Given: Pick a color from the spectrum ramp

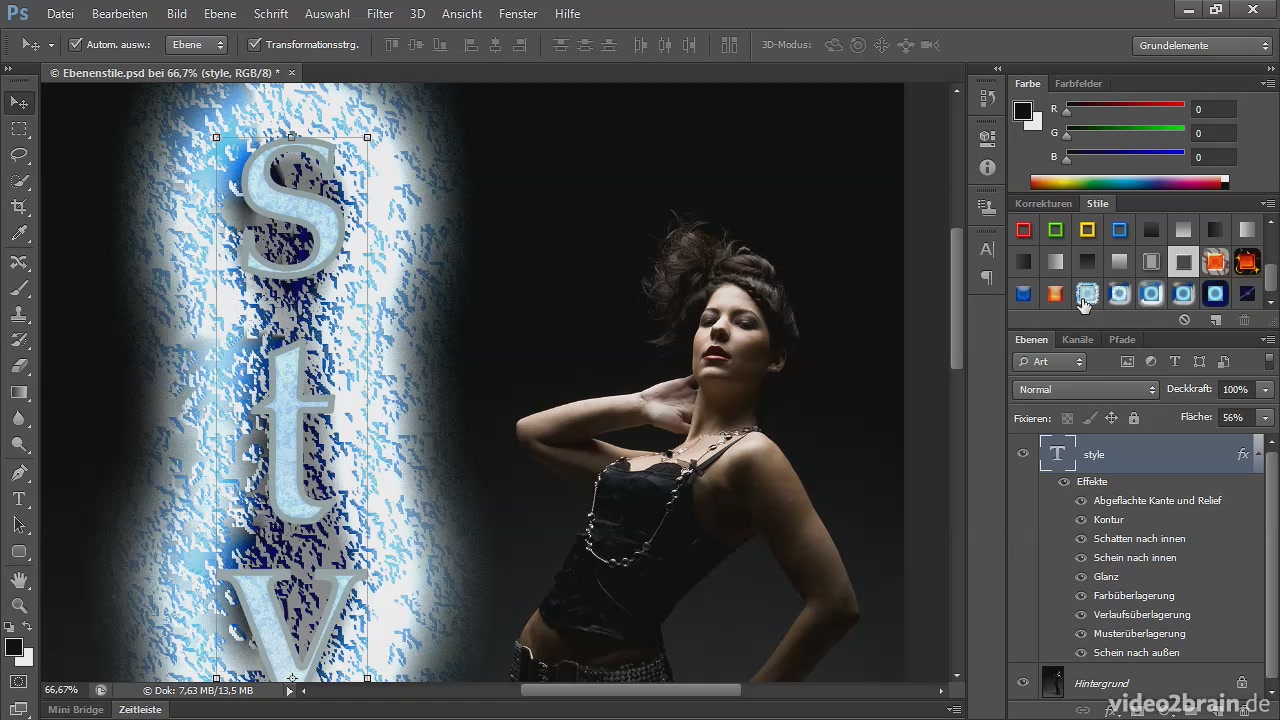Looking at the screenshot, I should (x=1126, y=182).
